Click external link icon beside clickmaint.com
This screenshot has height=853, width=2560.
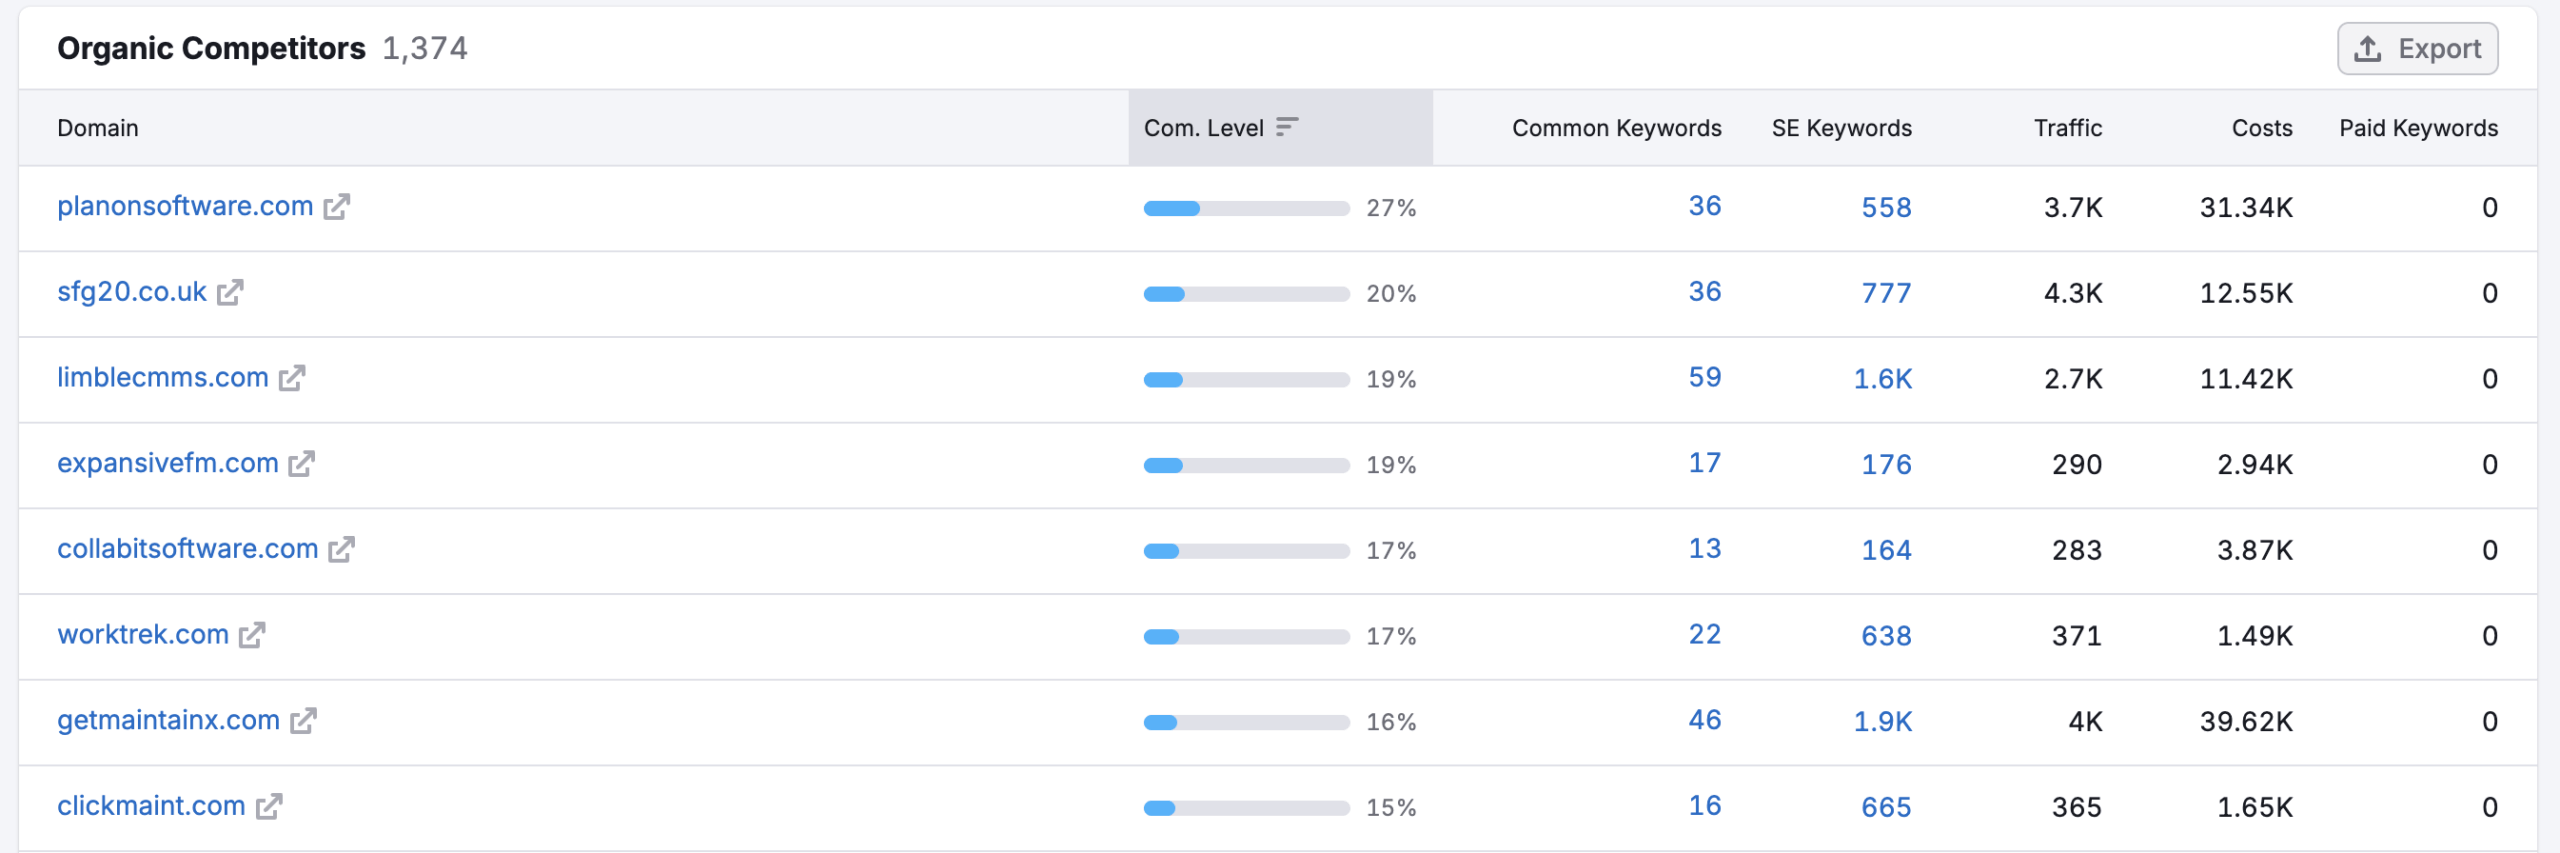click(269, 807)
